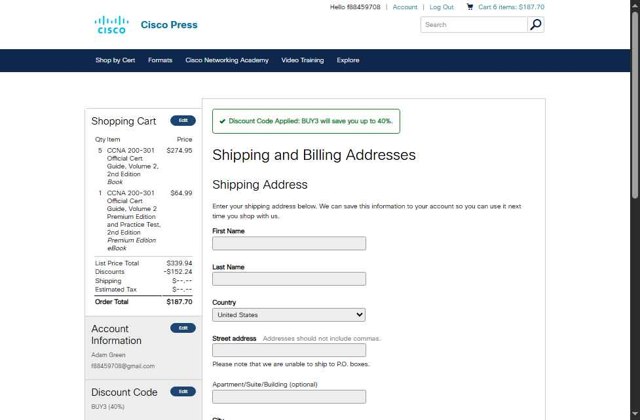The height and width of the screenshot is (420, 640).
Task: Open the Shop by Cert menu
Action: (x=115, y=60)
